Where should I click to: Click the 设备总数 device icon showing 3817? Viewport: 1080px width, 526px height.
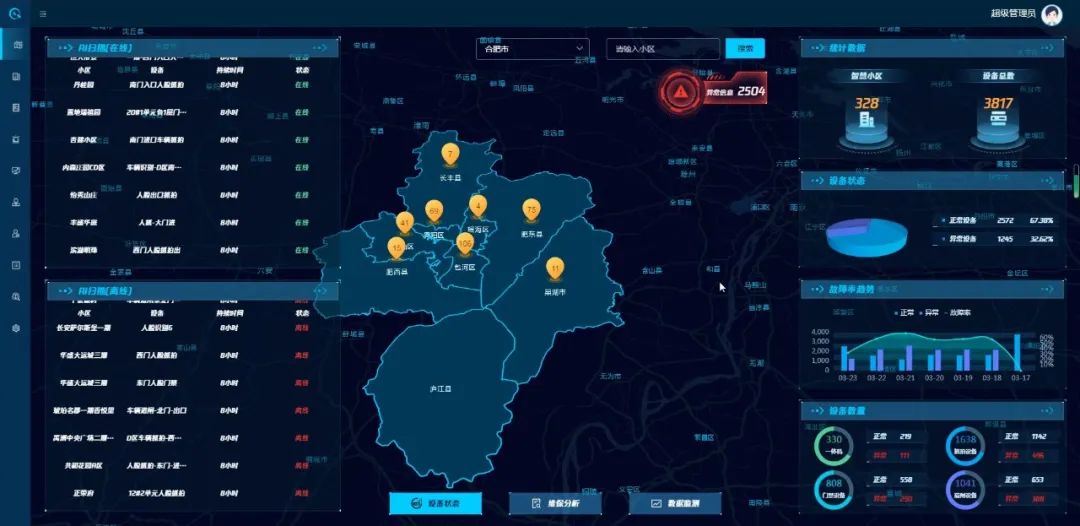click(x=997, y=119)
